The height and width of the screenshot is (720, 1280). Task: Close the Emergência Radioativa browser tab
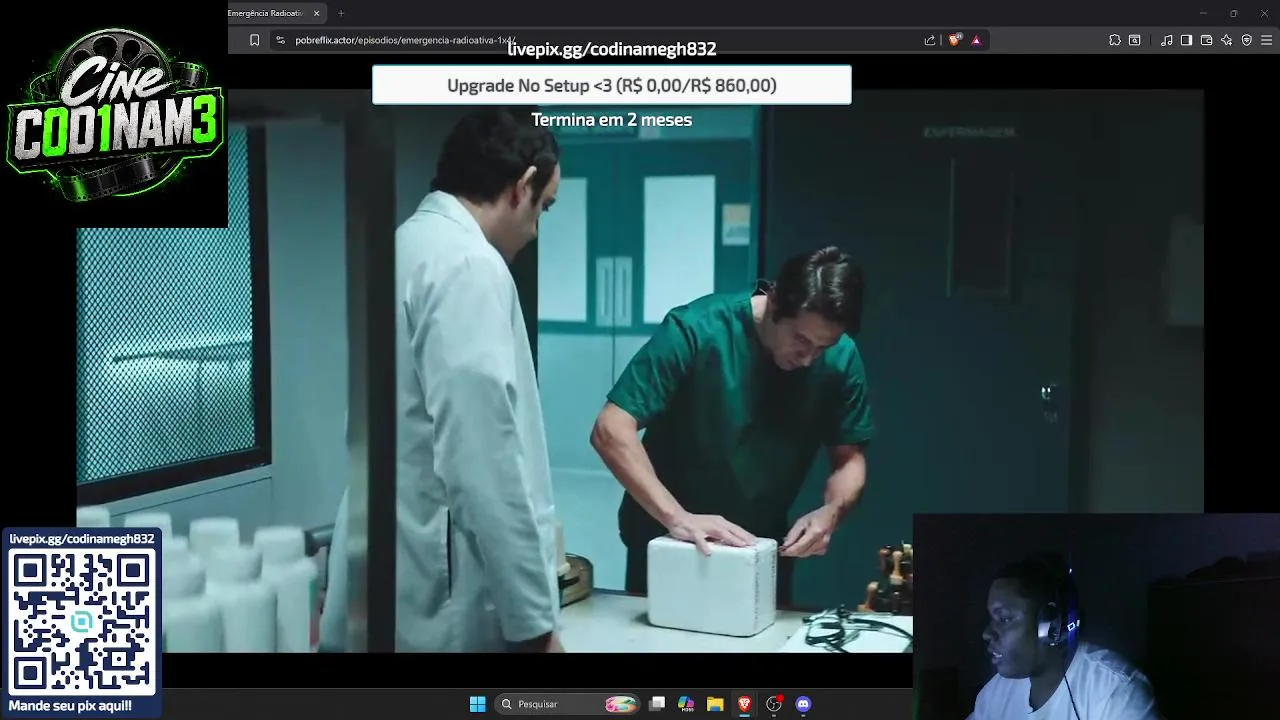click(x=316, y=13)
